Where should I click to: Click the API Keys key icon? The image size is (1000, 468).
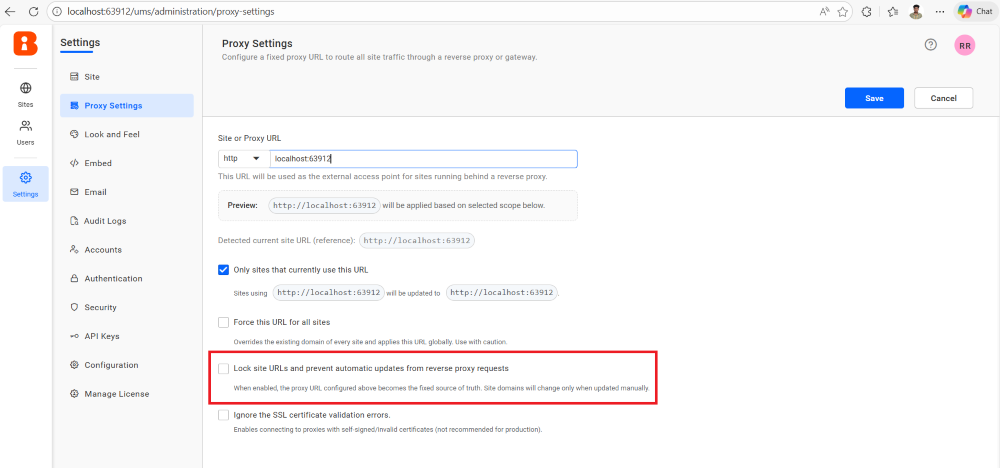pos(75,336)
